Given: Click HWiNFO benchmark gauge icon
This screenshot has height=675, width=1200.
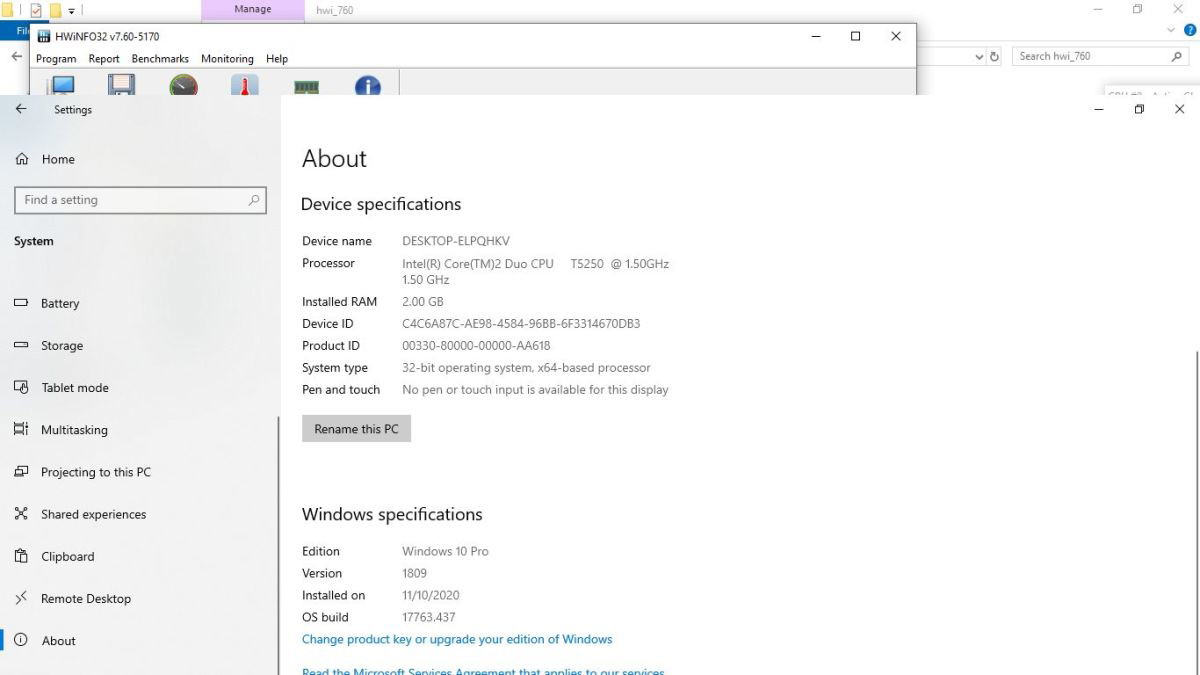Looking at the screenshot, I should click(x=183, y=85).
